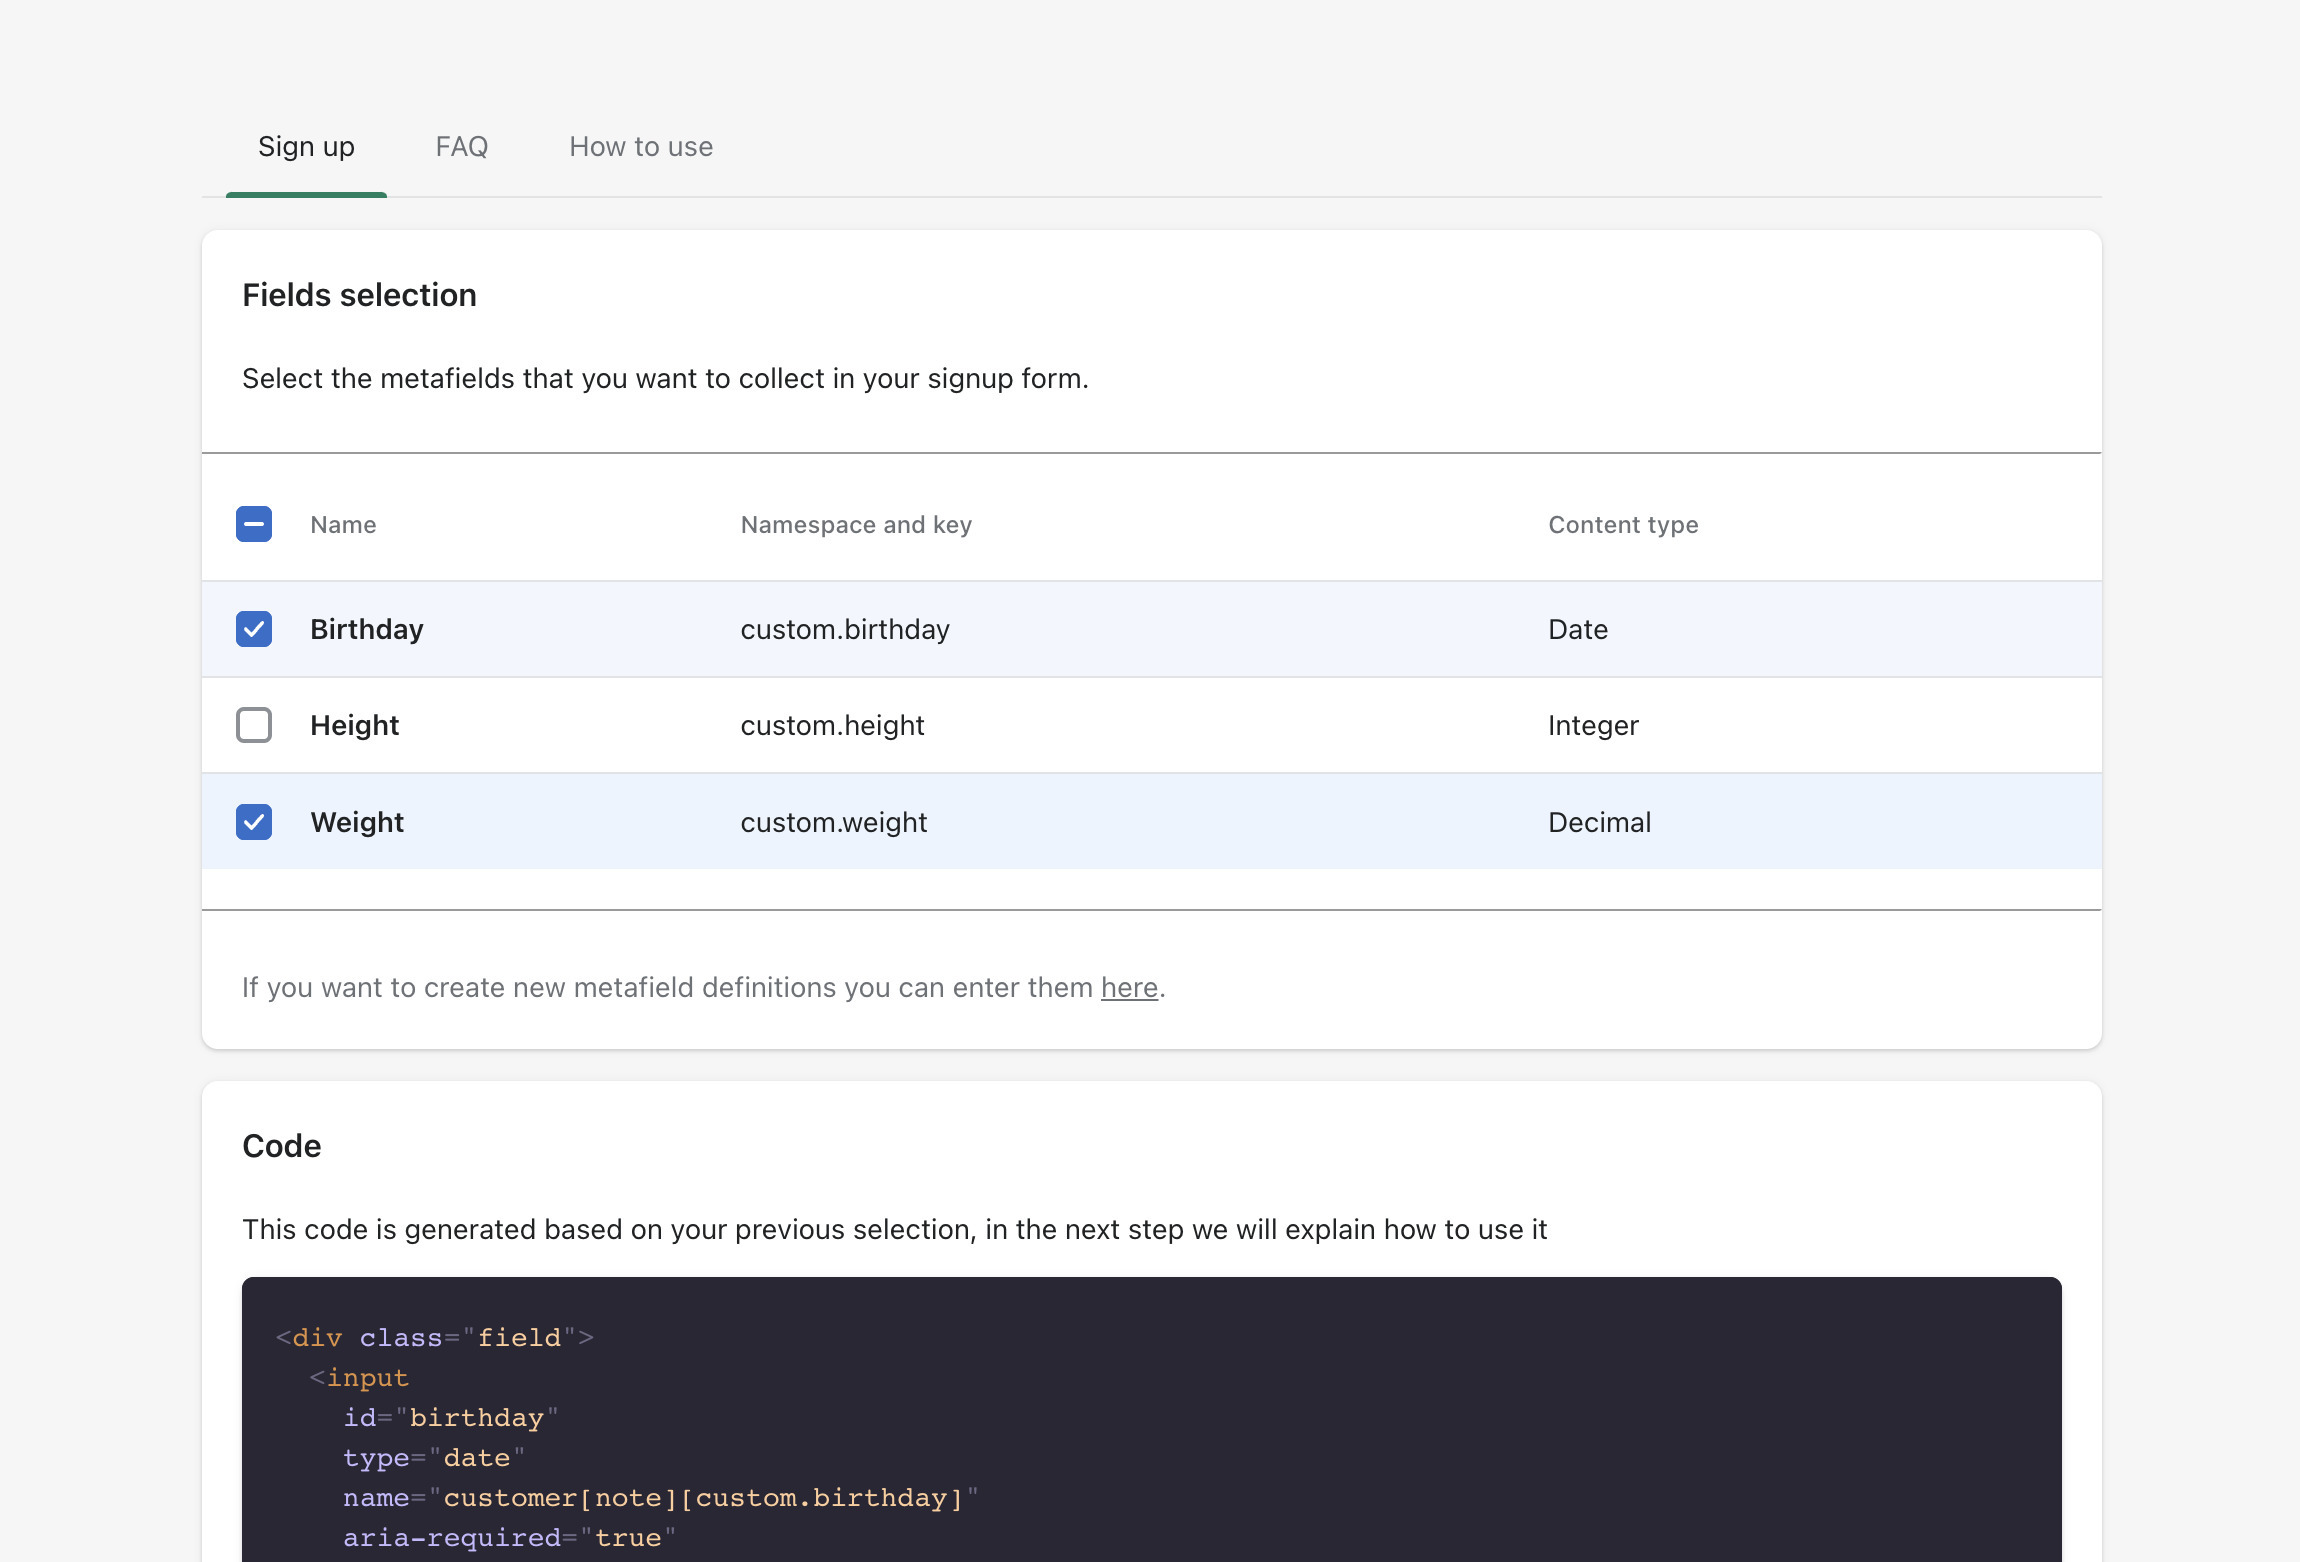The width and height of the screenshot is (2300, 1562).
Task: Click the Name column header
Action: [343, 525]
